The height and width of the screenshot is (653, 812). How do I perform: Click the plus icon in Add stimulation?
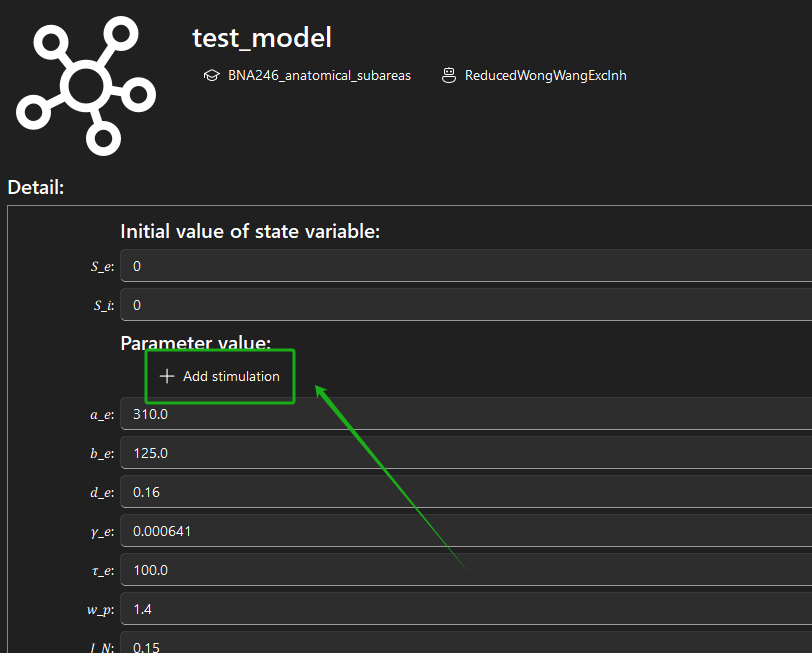click(x=167, y=376)
